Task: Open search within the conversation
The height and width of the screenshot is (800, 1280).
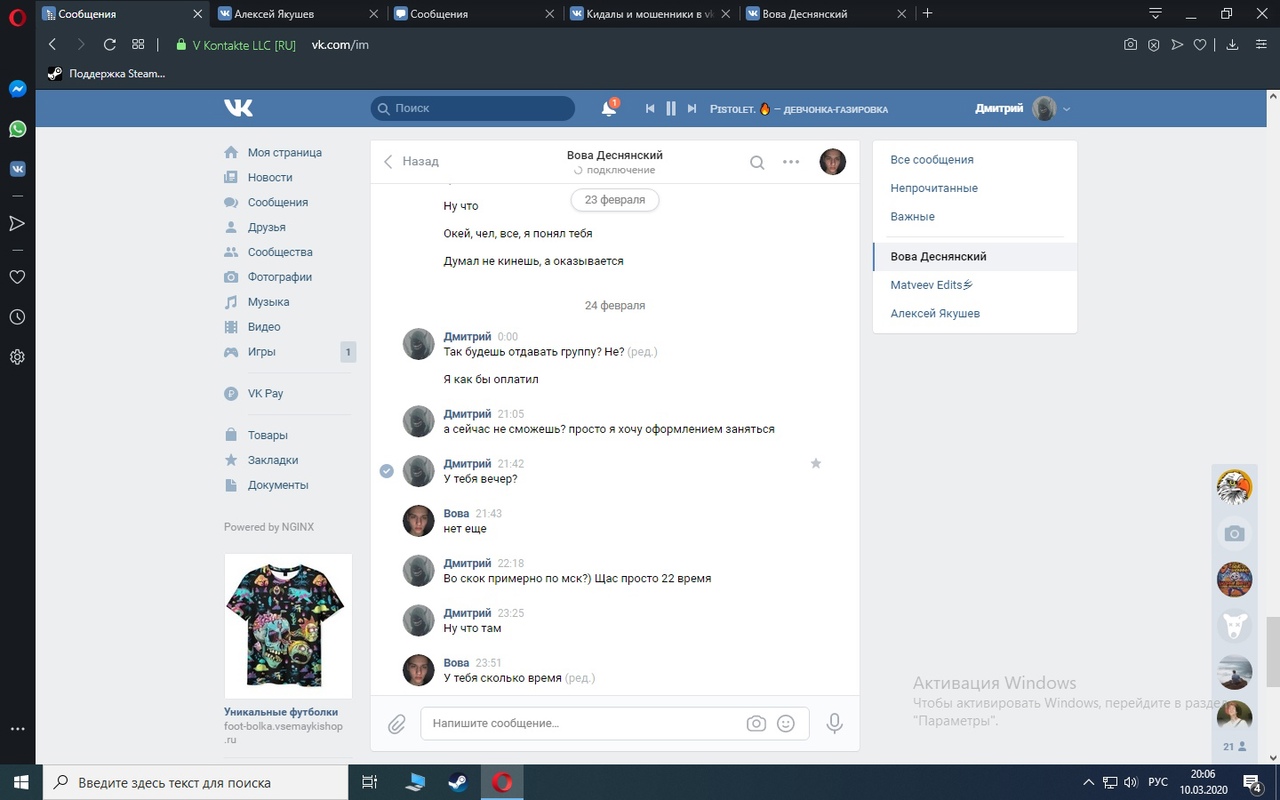Action: coord(757,162)
